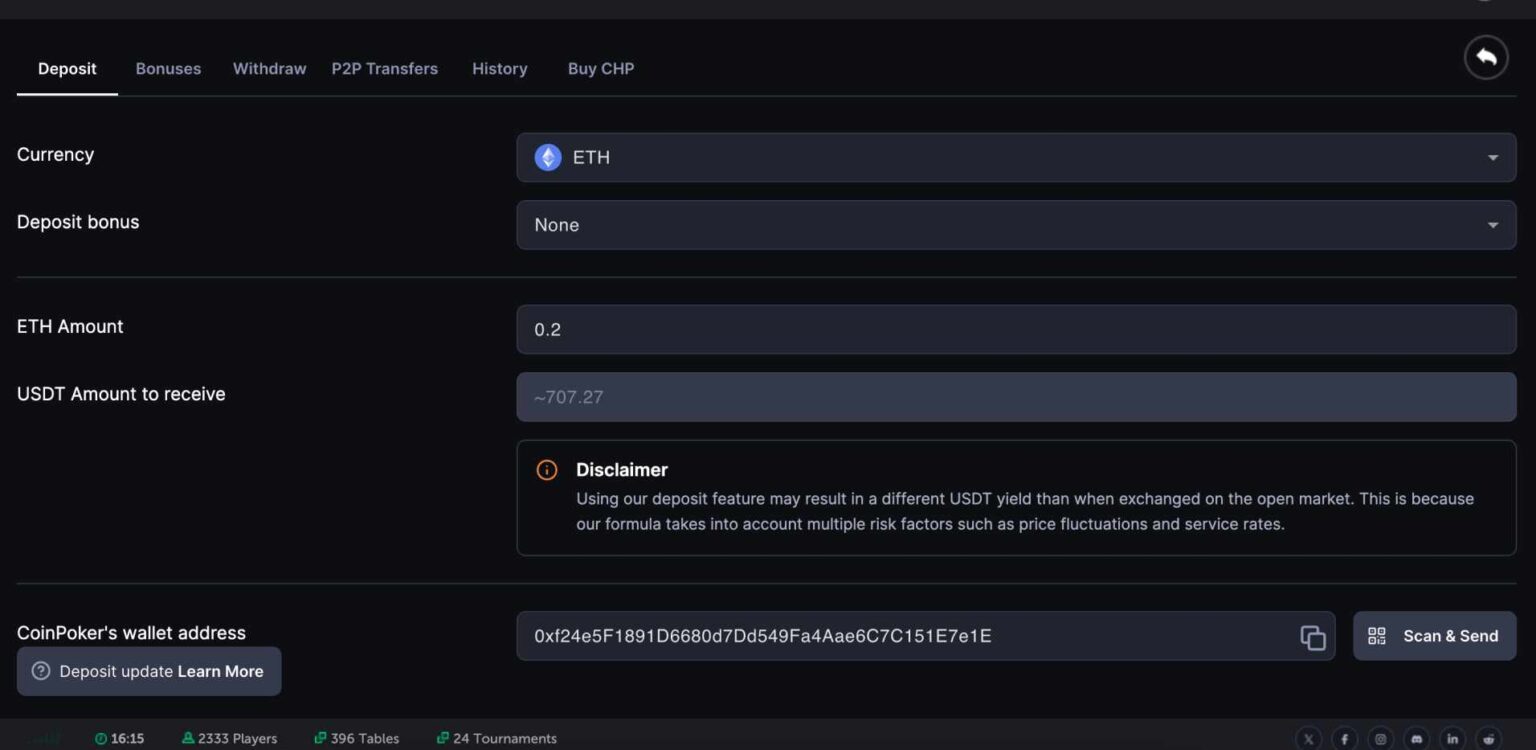
Task: Focus the ETH Amount input field
Action: click(x=1015, y=330)
